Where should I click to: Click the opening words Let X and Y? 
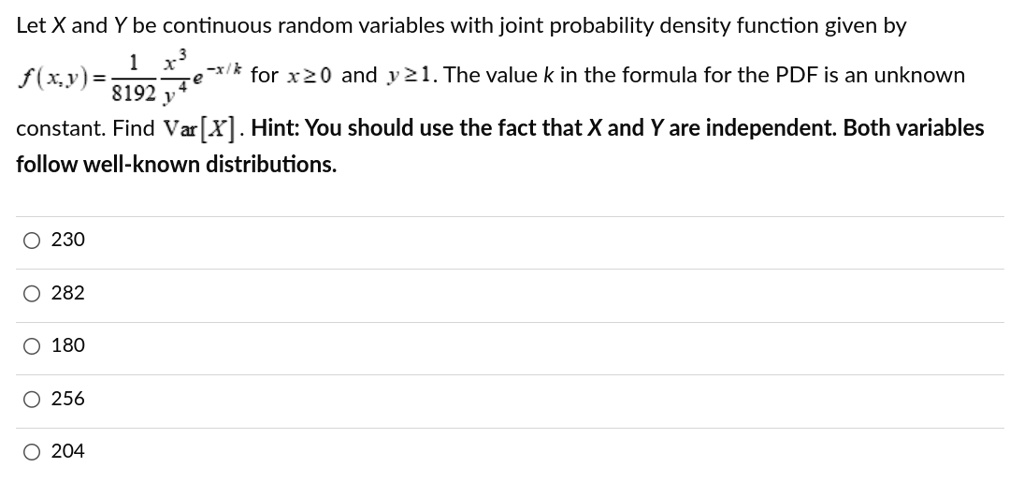(71, 27)
